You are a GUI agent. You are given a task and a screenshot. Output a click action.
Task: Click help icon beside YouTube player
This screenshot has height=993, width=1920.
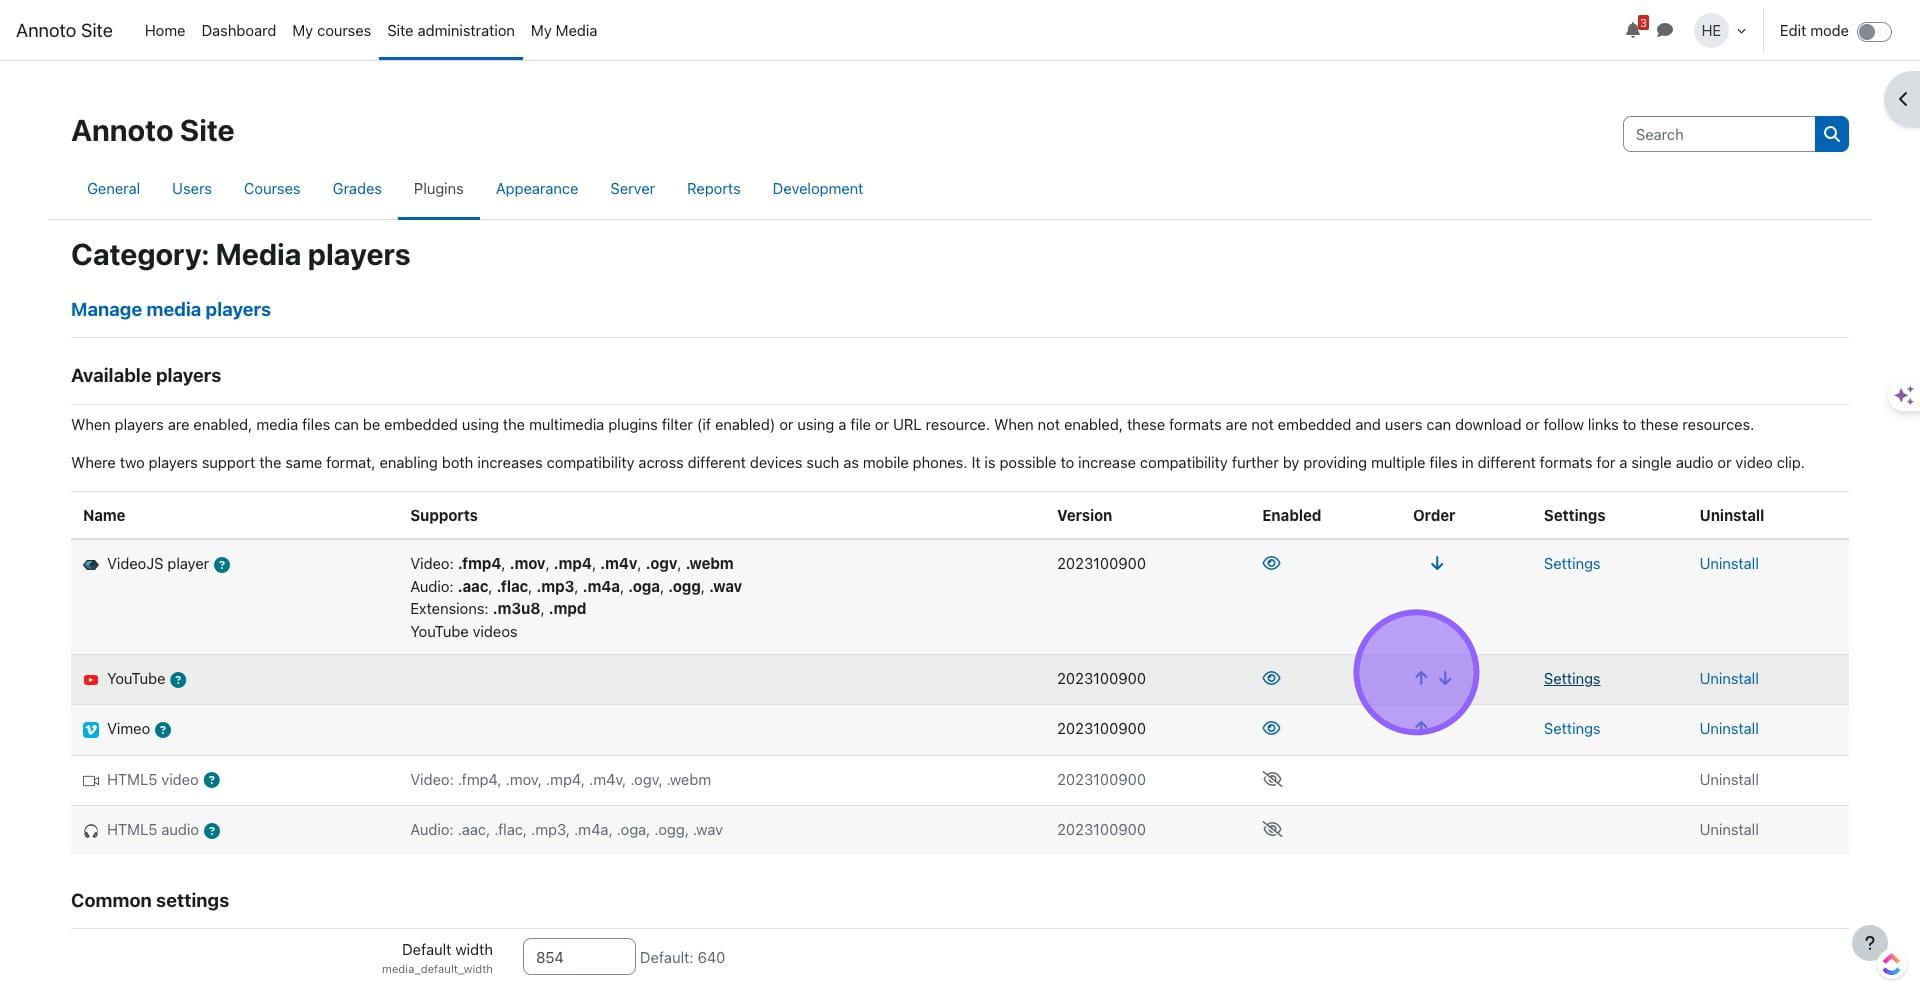click(178, 680)
